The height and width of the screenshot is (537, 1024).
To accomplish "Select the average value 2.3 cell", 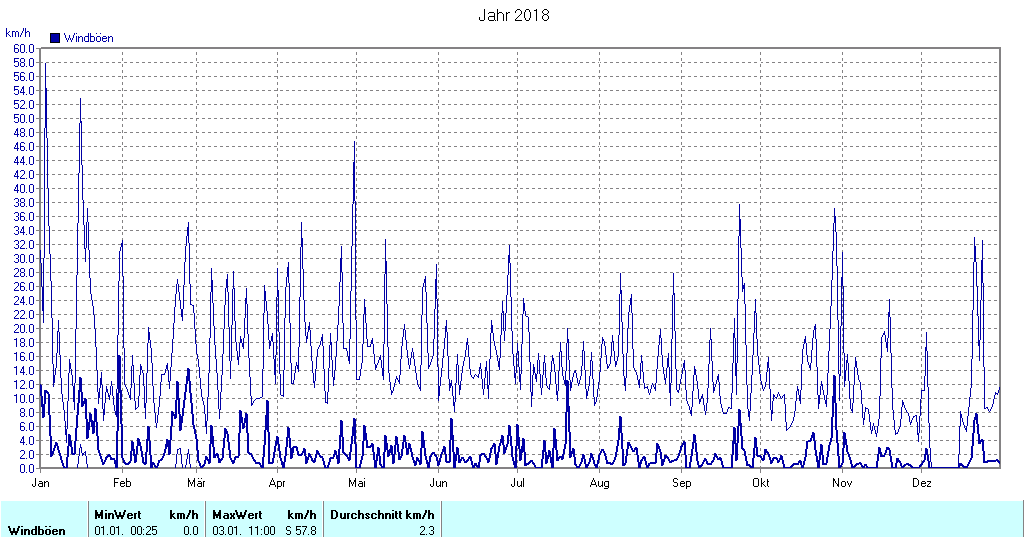I will click(x=426, y=530).
